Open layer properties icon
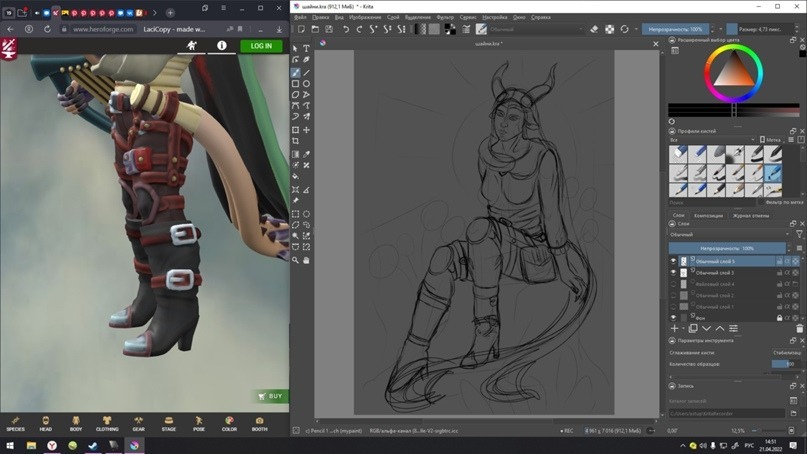Screen dimensions: 807x454 click(733, 328)
